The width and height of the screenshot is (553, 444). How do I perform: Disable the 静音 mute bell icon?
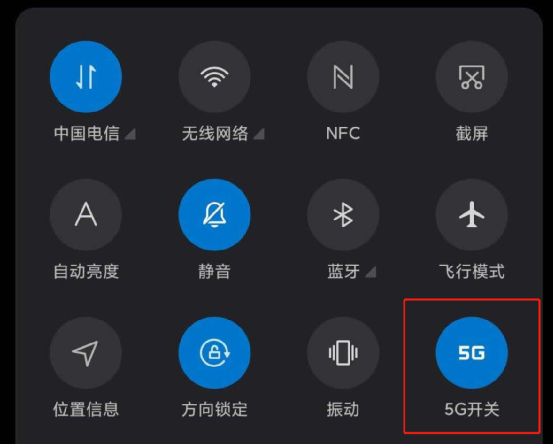pos(214,215)
